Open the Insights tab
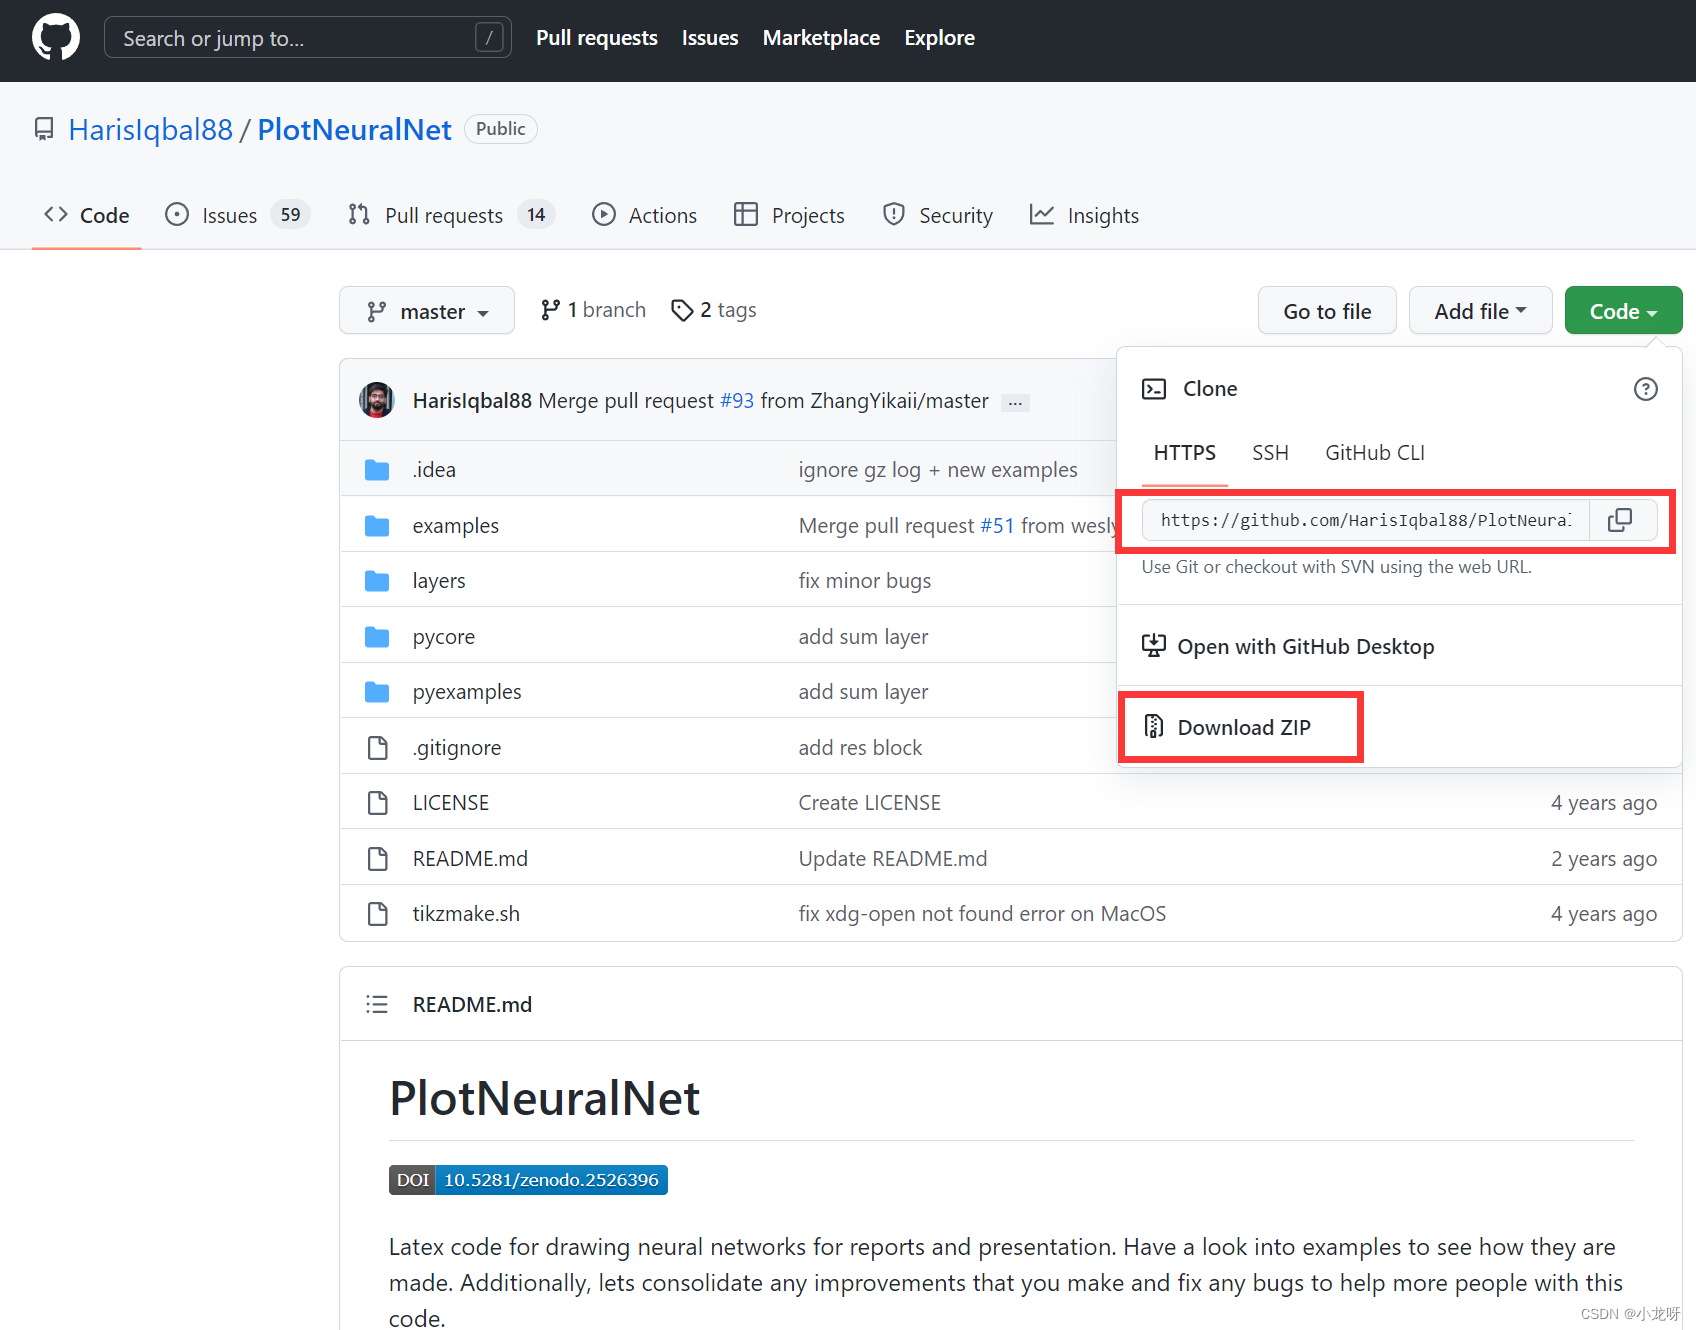The width and height of the screenshot is (1696, 1330). pos(1084,215)
